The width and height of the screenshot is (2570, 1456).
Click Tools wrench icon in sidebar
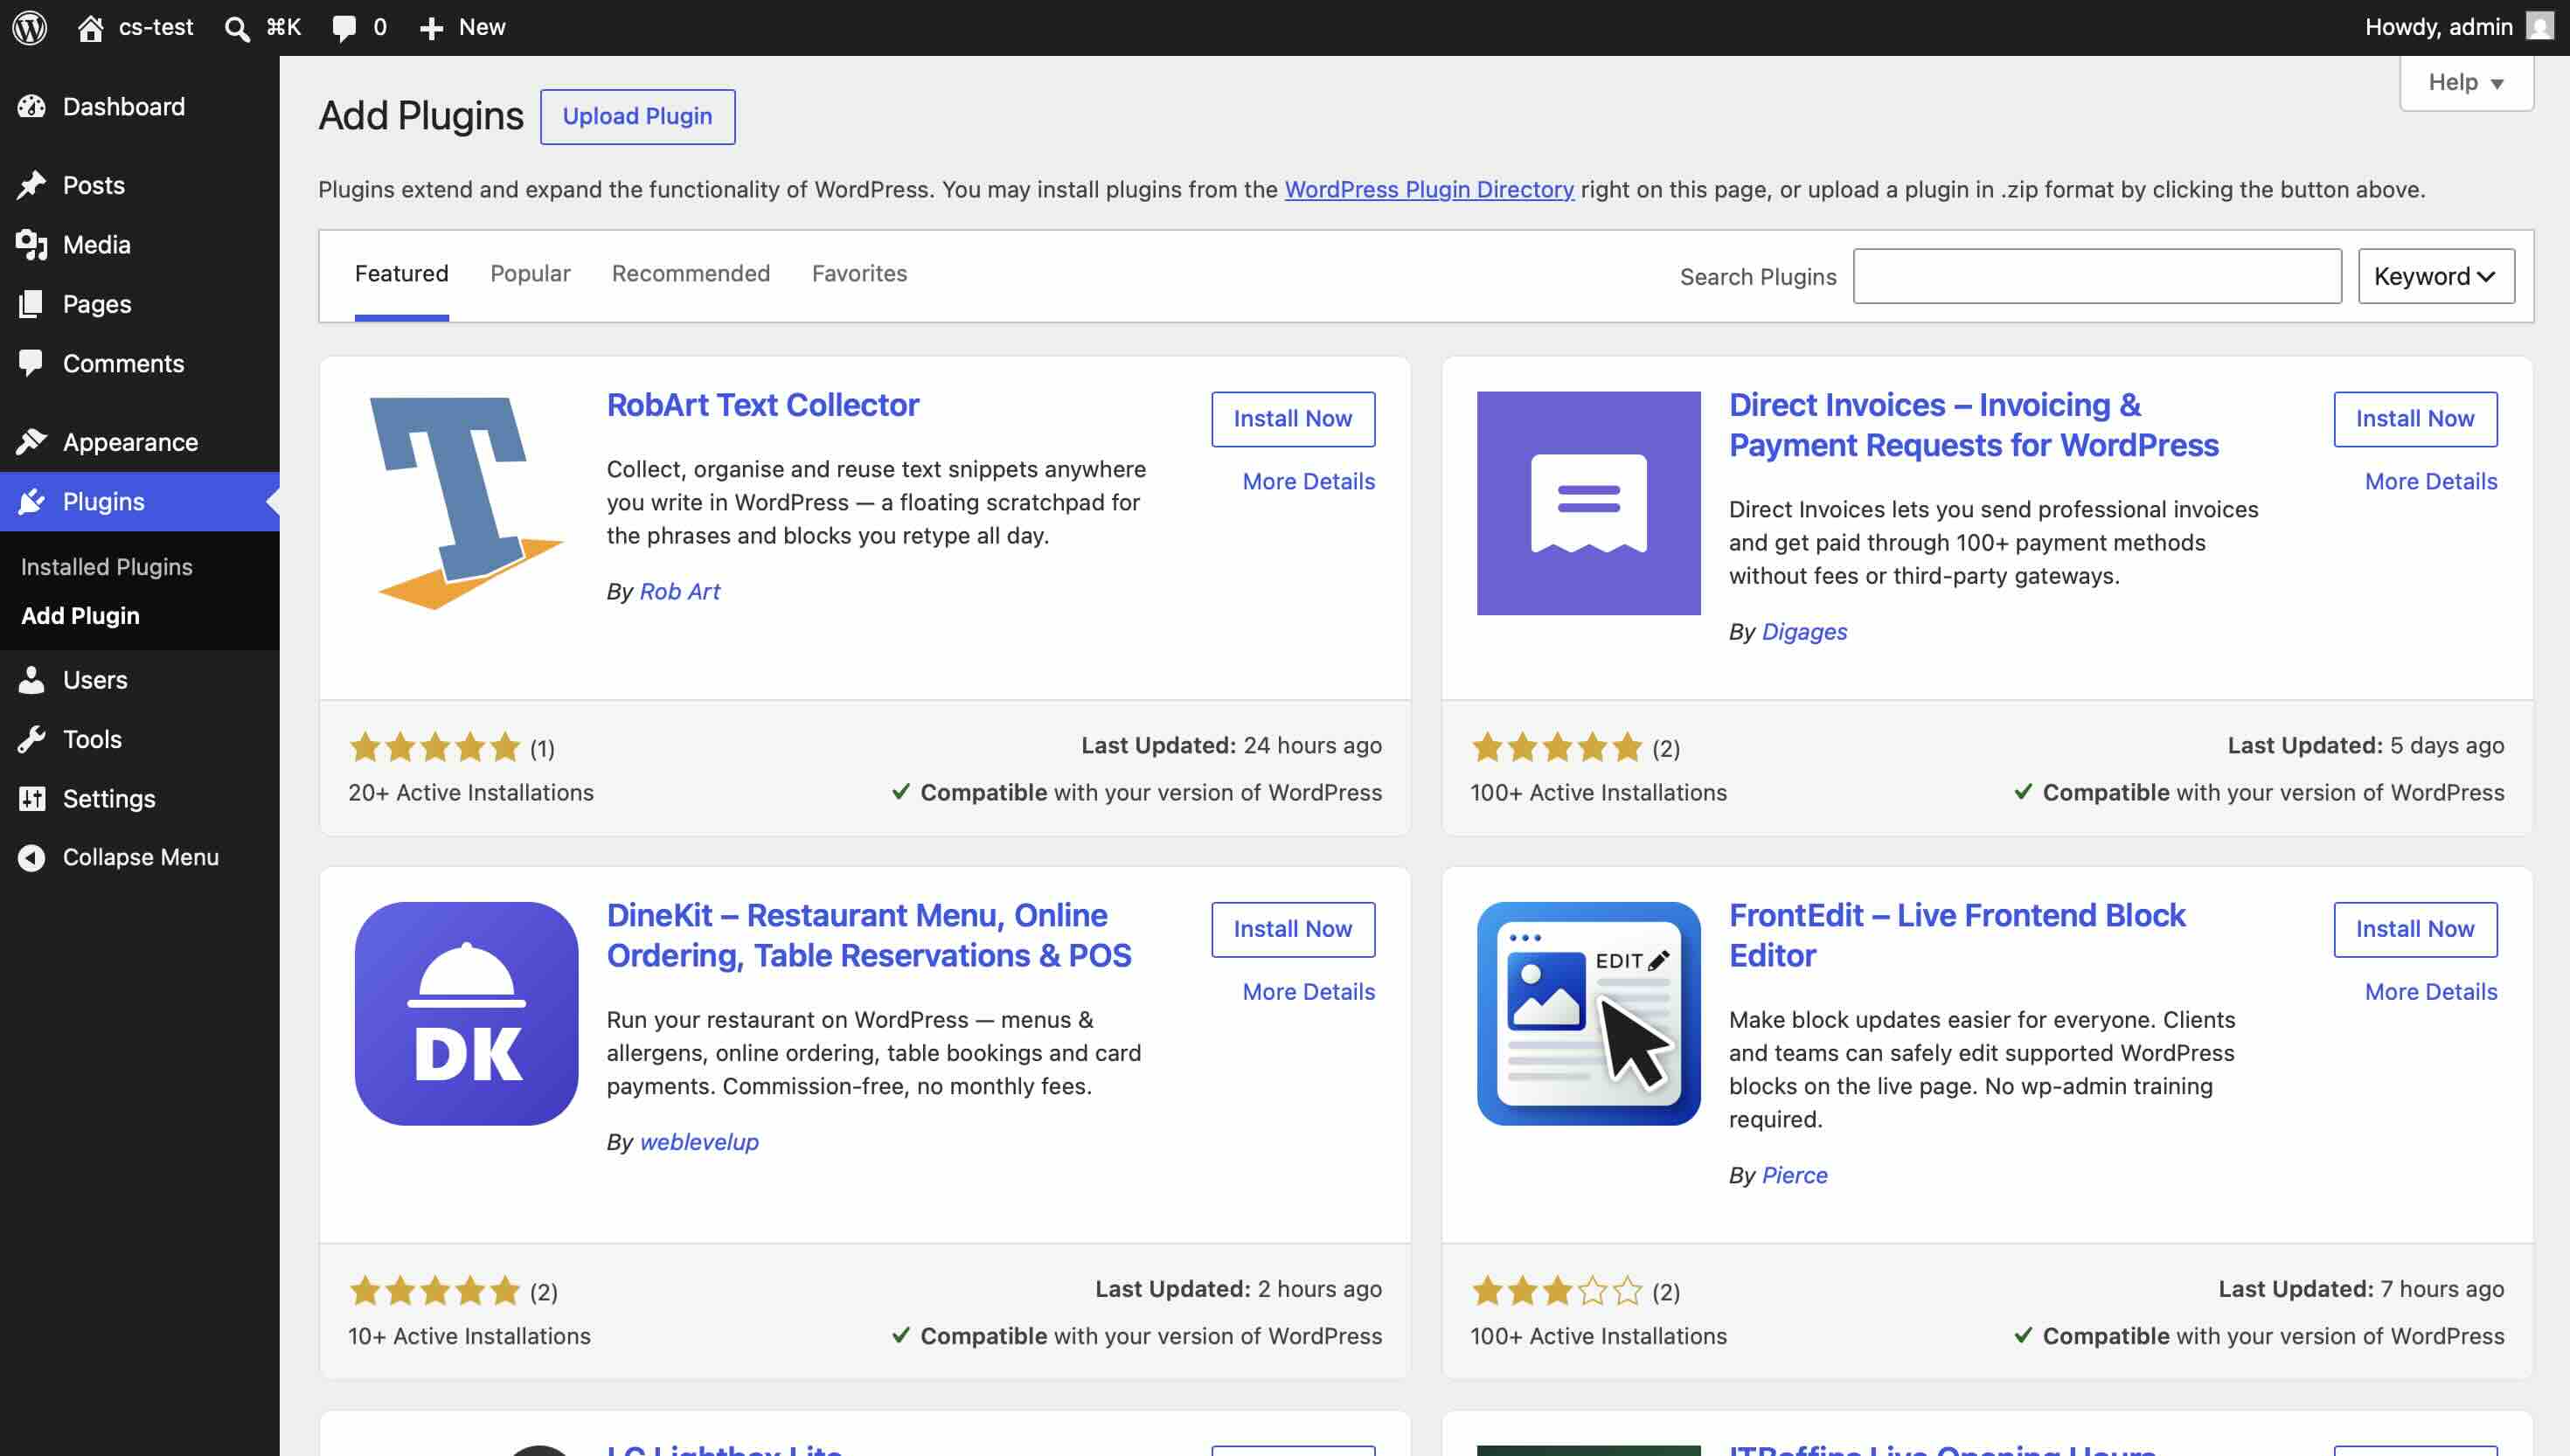point(32,739)
